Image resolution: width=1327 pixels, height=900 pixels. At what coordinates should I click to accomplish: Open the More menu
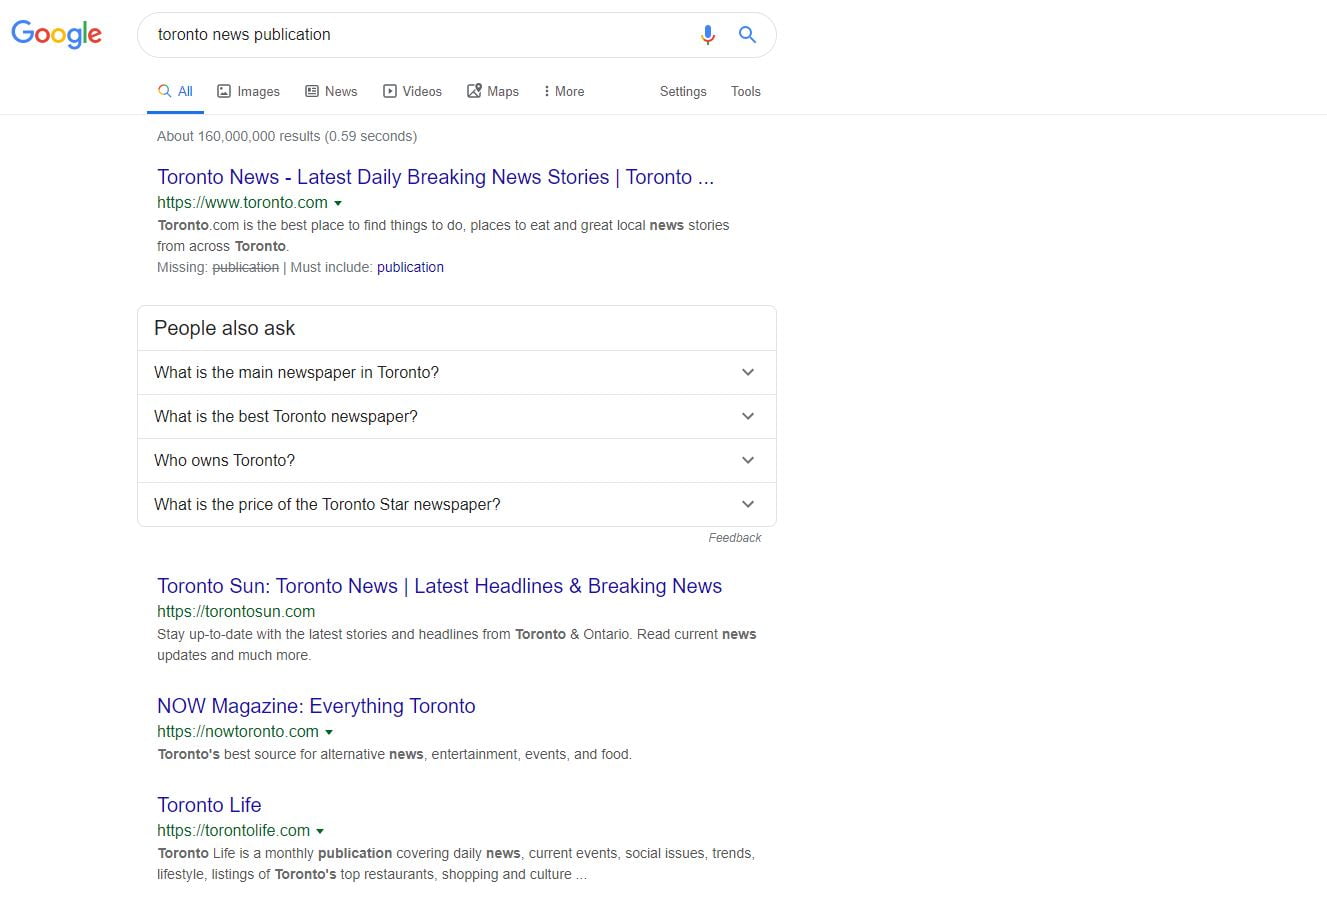tap(564, 91)
